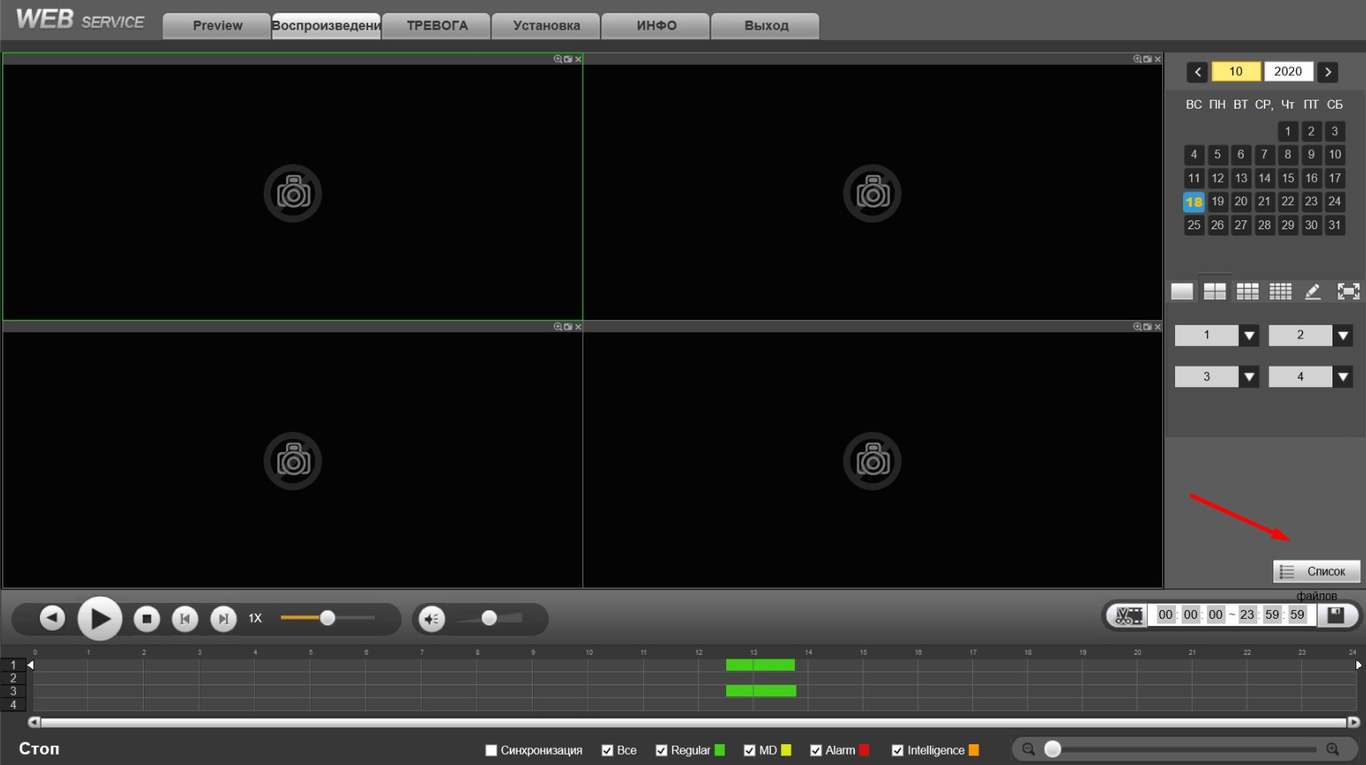The image size is (1366, 765).
Task: Snapshot icon on top-left video window
Action: click(x=568, y=59)
